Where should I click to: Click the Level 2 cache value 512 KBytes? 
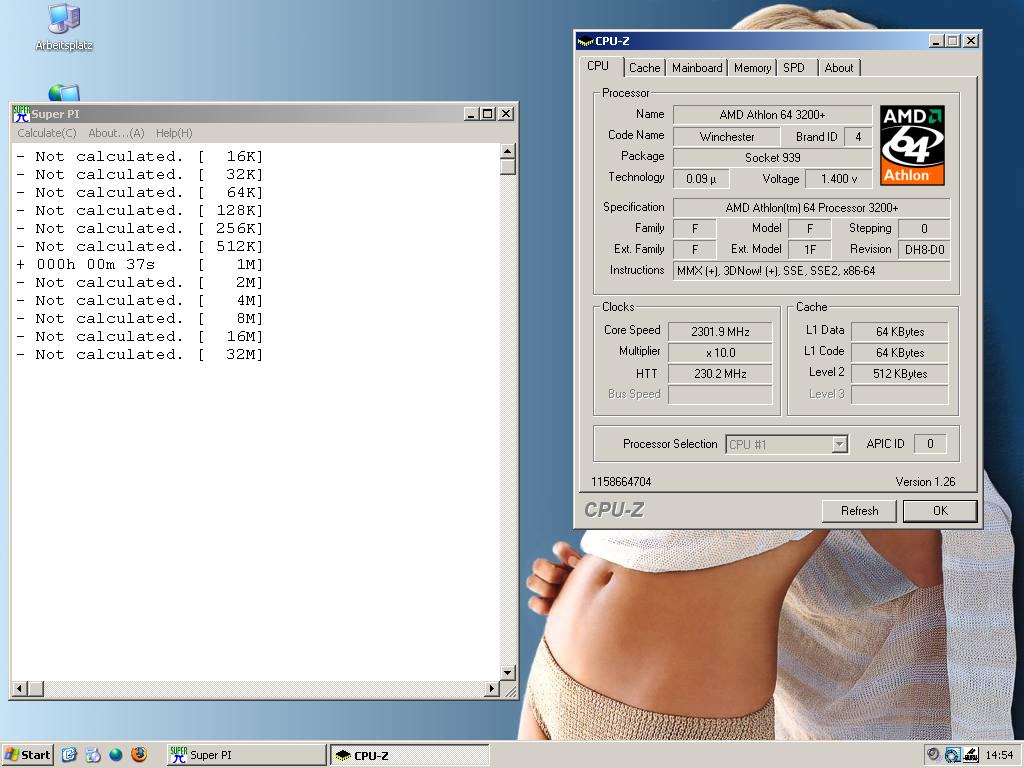click(900, 374)
